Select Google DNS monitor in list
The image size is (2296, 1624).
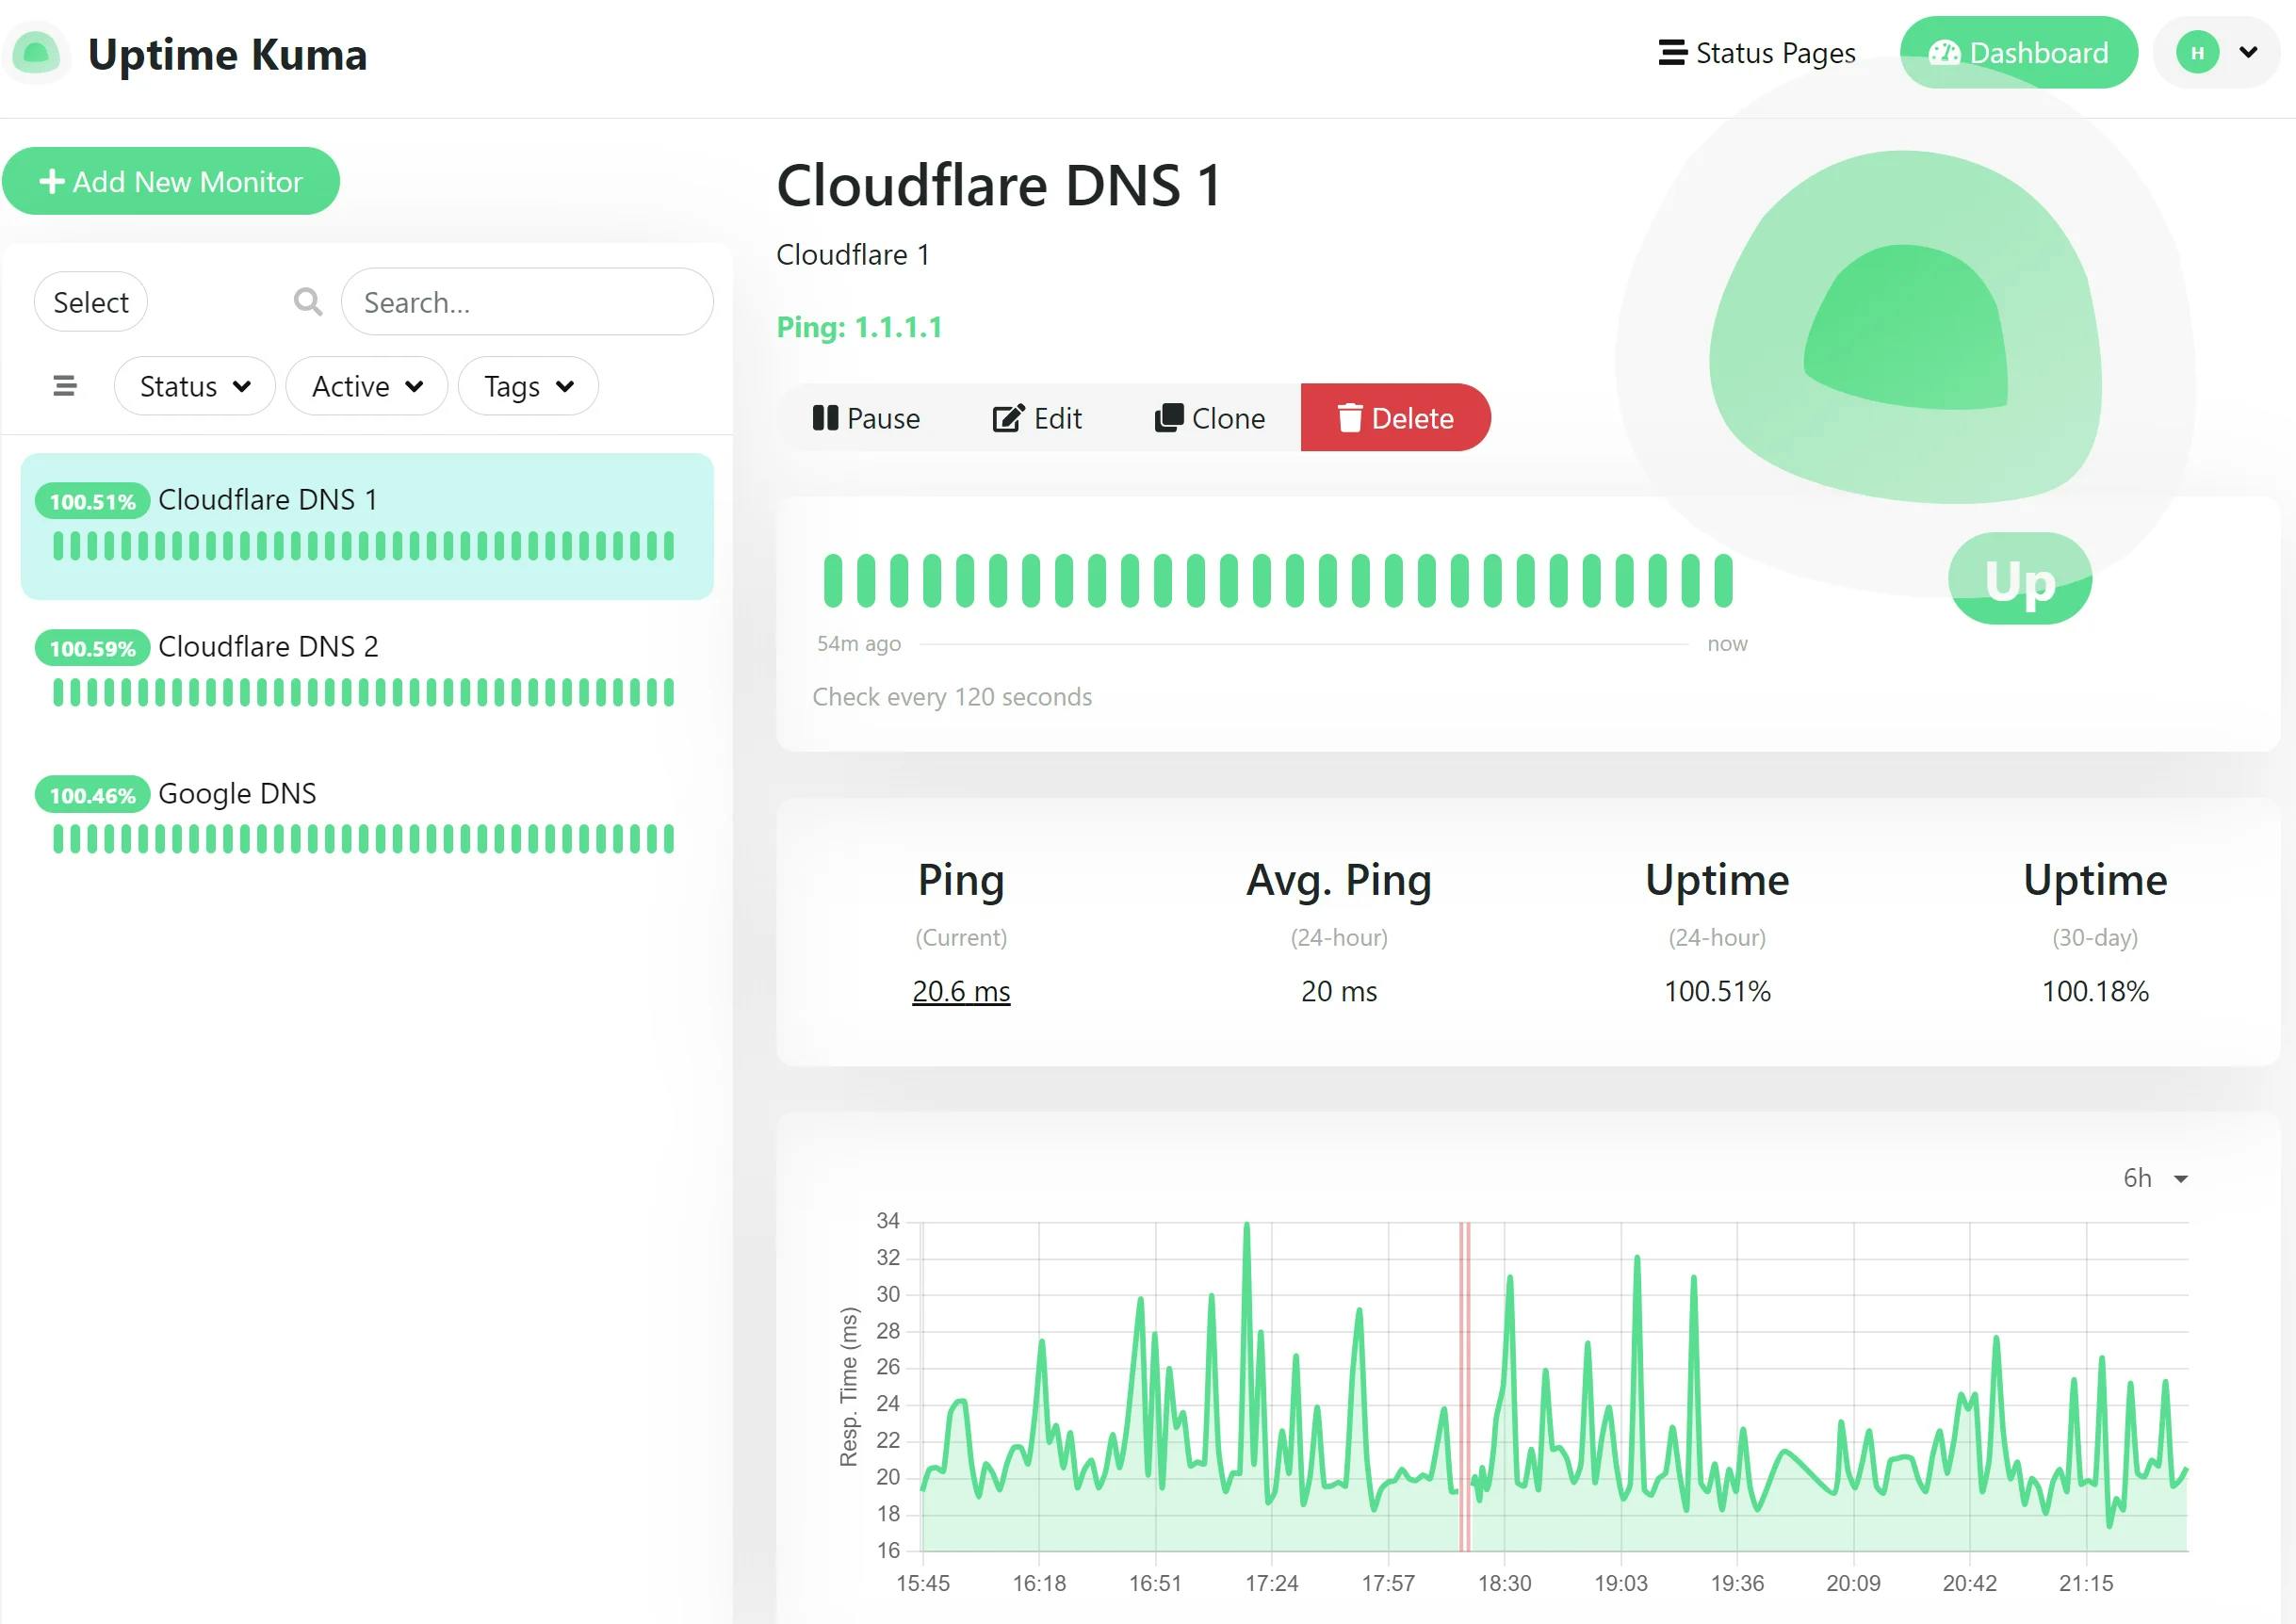coord(367,820)
